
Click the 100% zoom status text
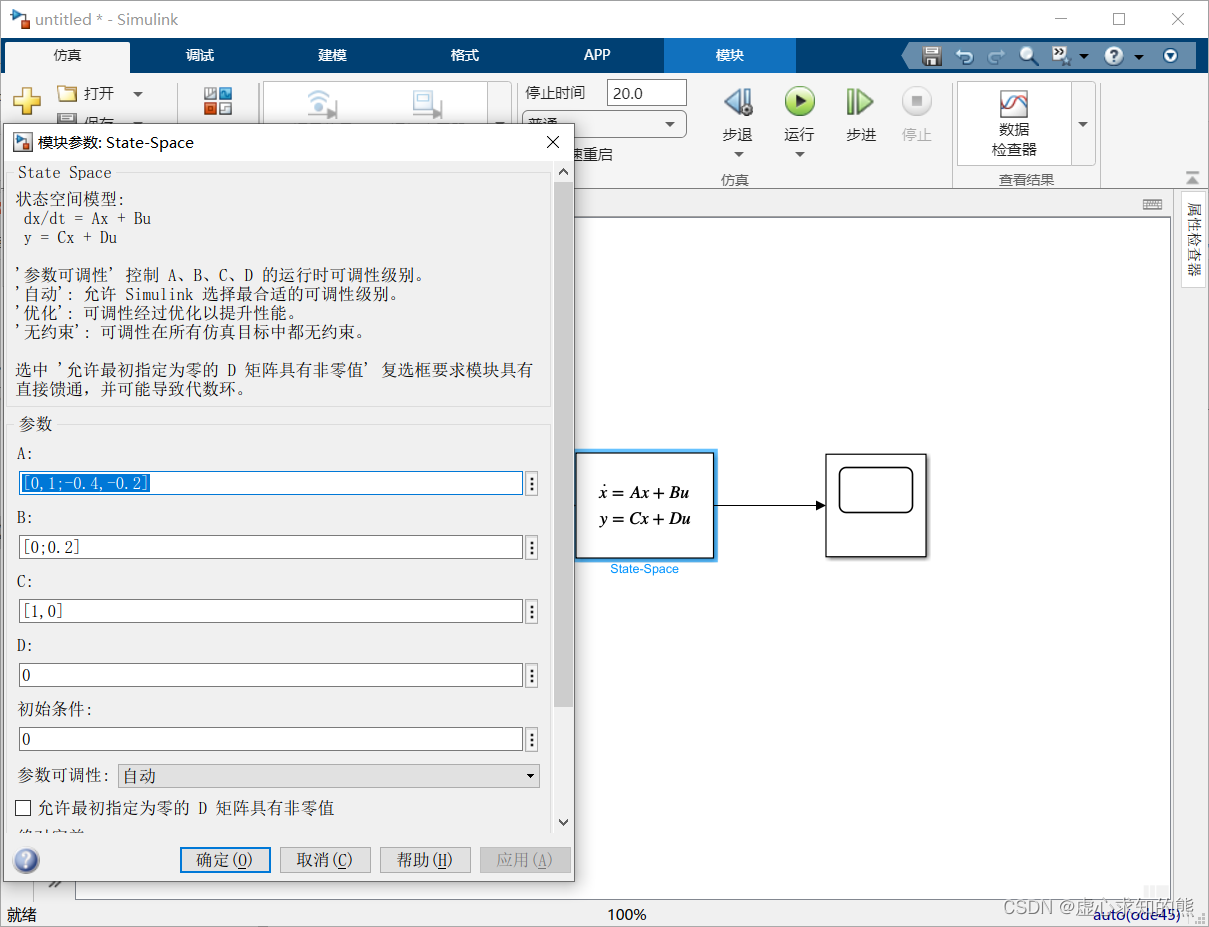(x=627, y=914)
